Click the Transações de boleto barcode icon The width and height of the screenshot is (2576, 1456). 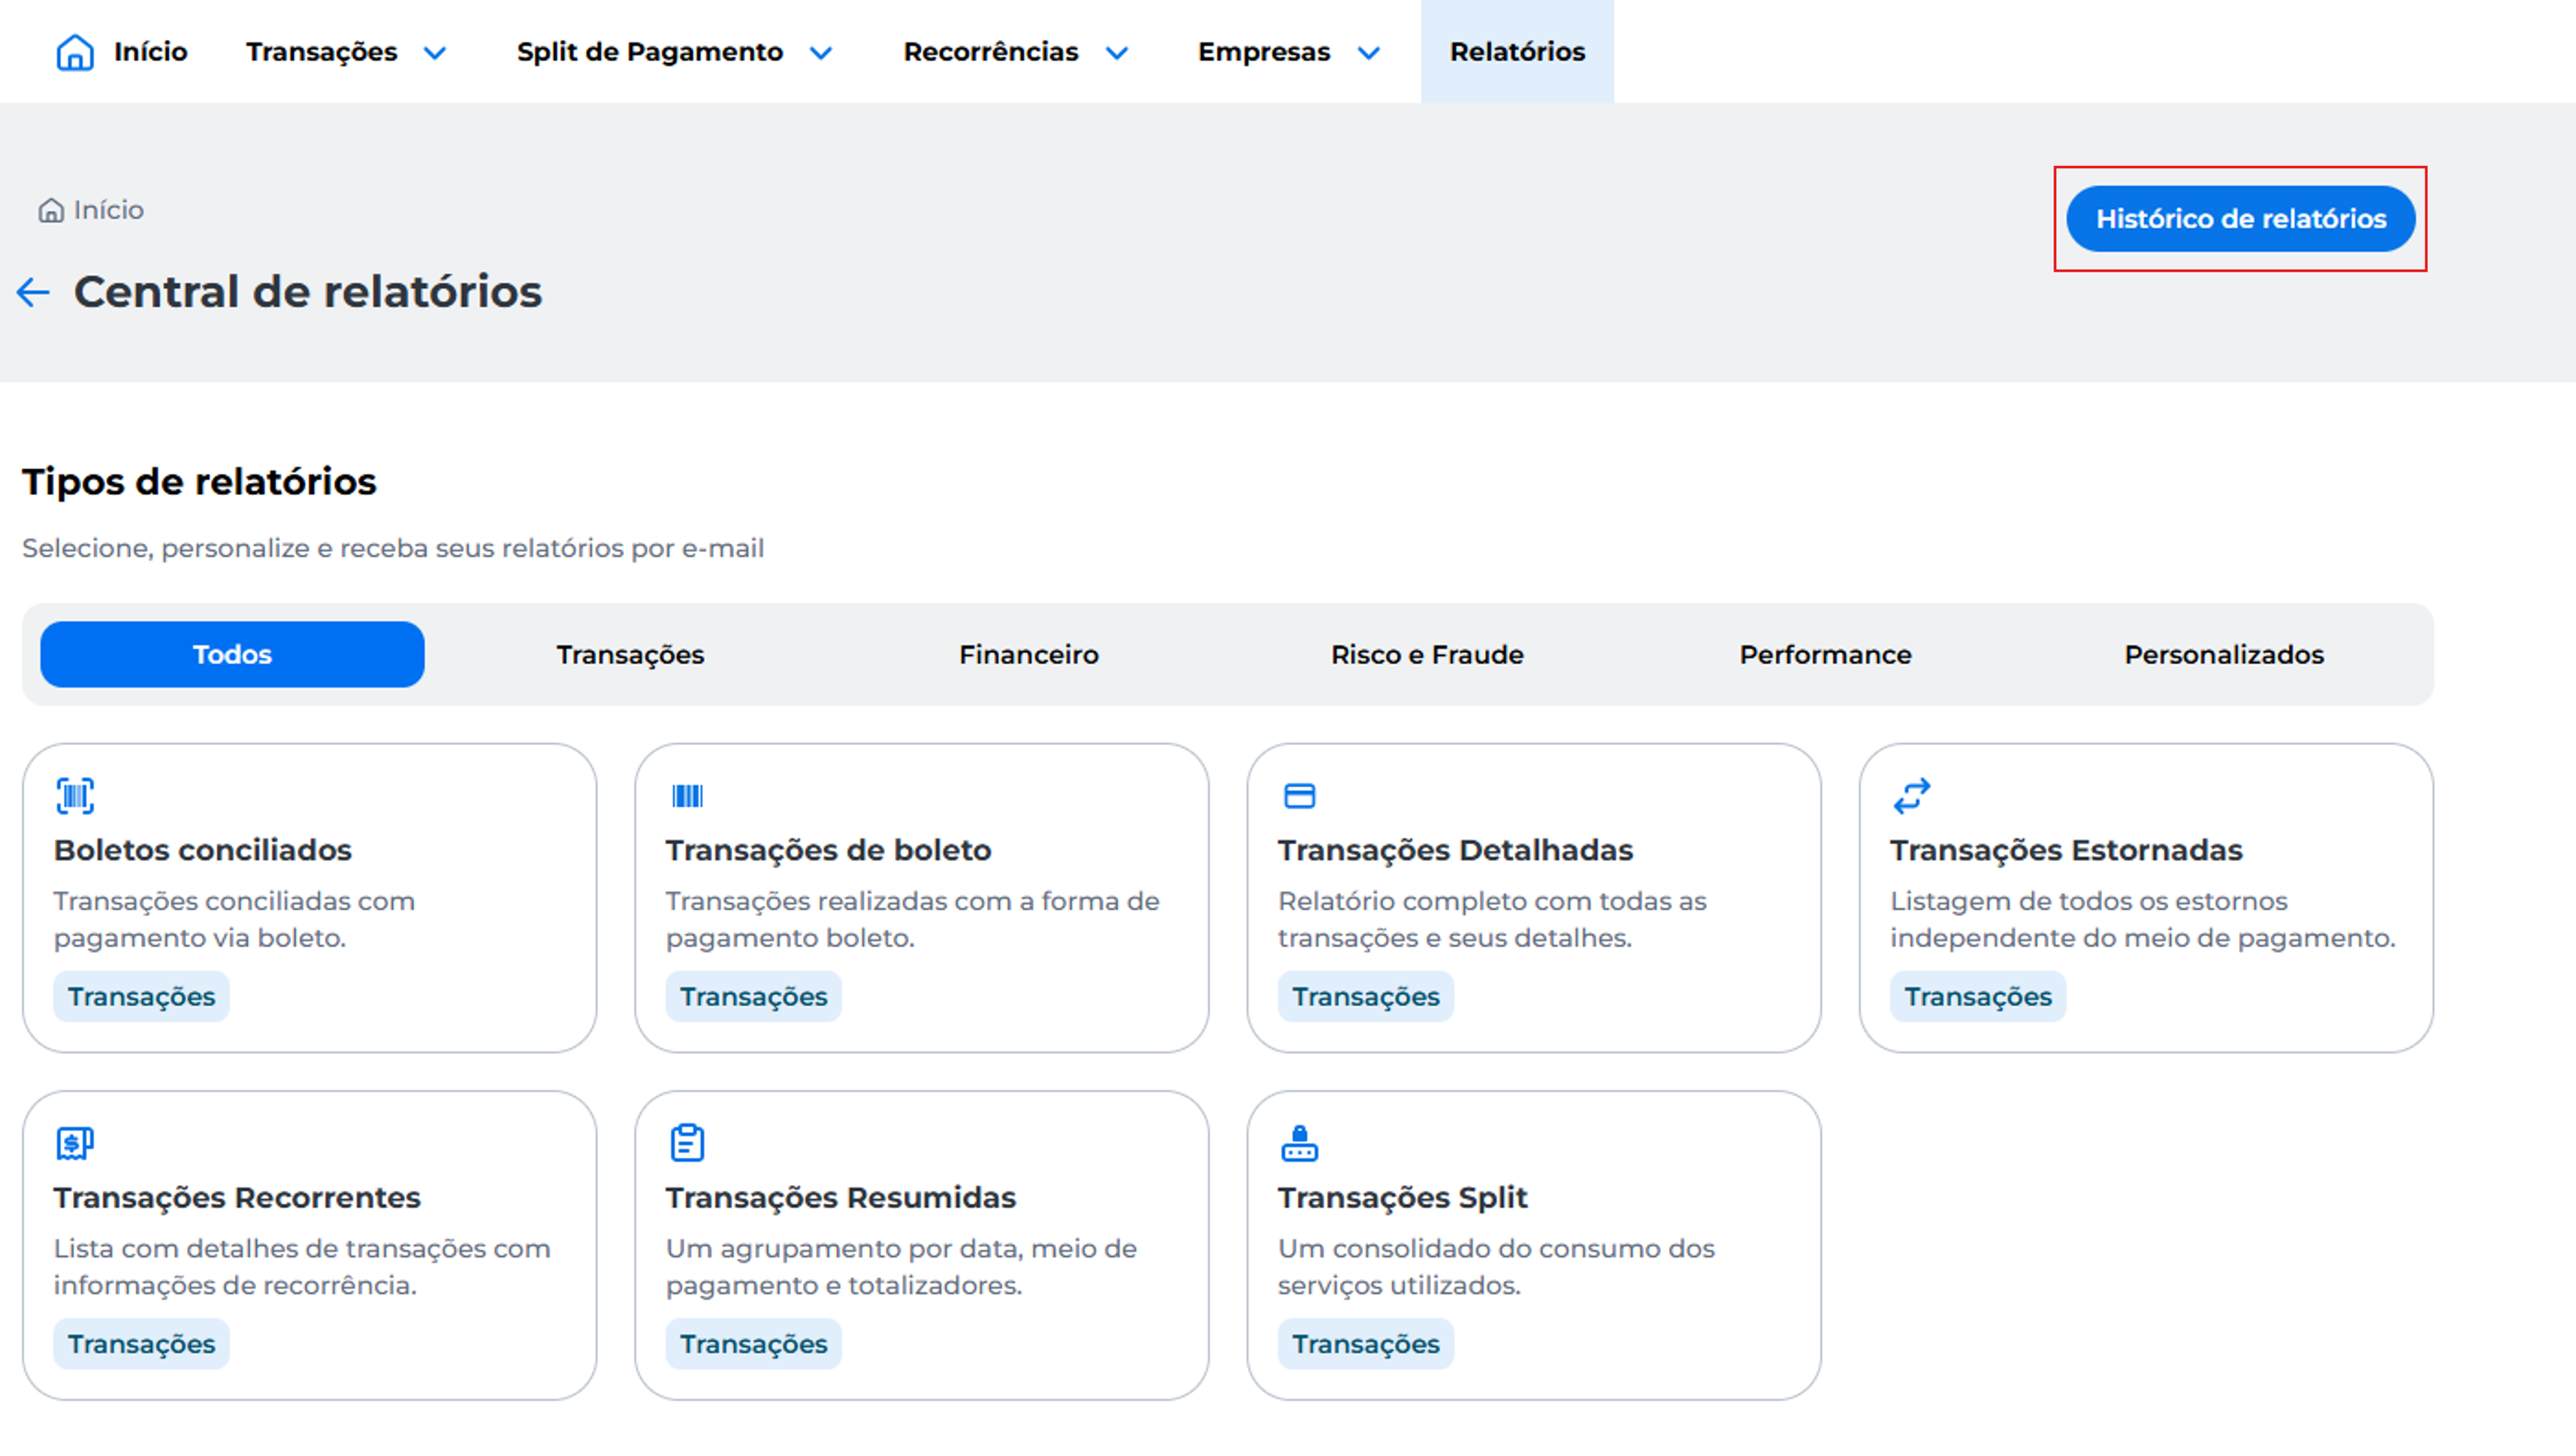click(687, 796)
